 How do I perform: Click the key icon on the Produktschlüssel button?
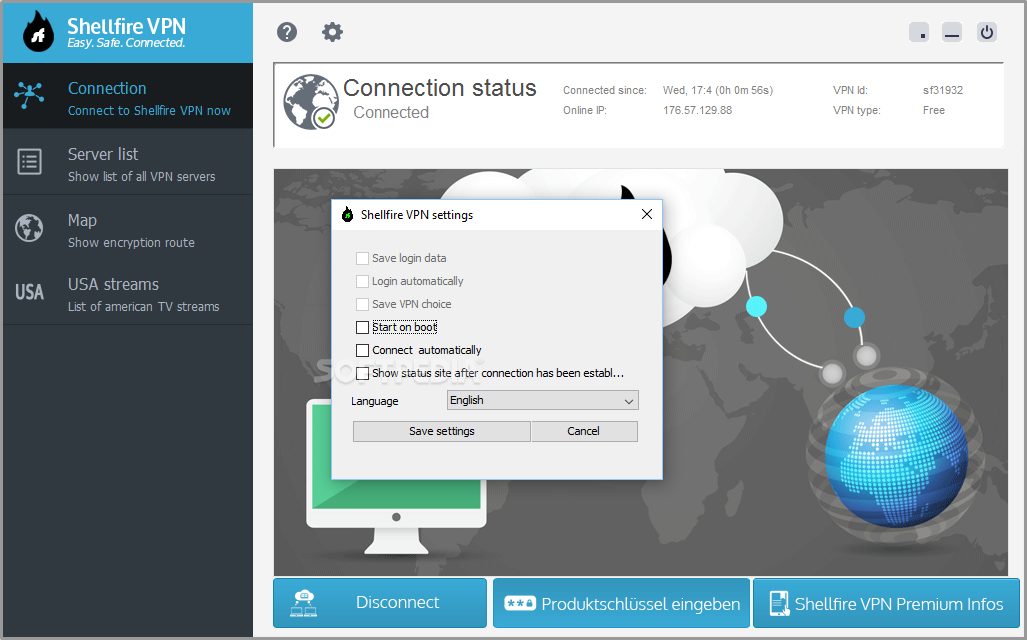(520, 603)
